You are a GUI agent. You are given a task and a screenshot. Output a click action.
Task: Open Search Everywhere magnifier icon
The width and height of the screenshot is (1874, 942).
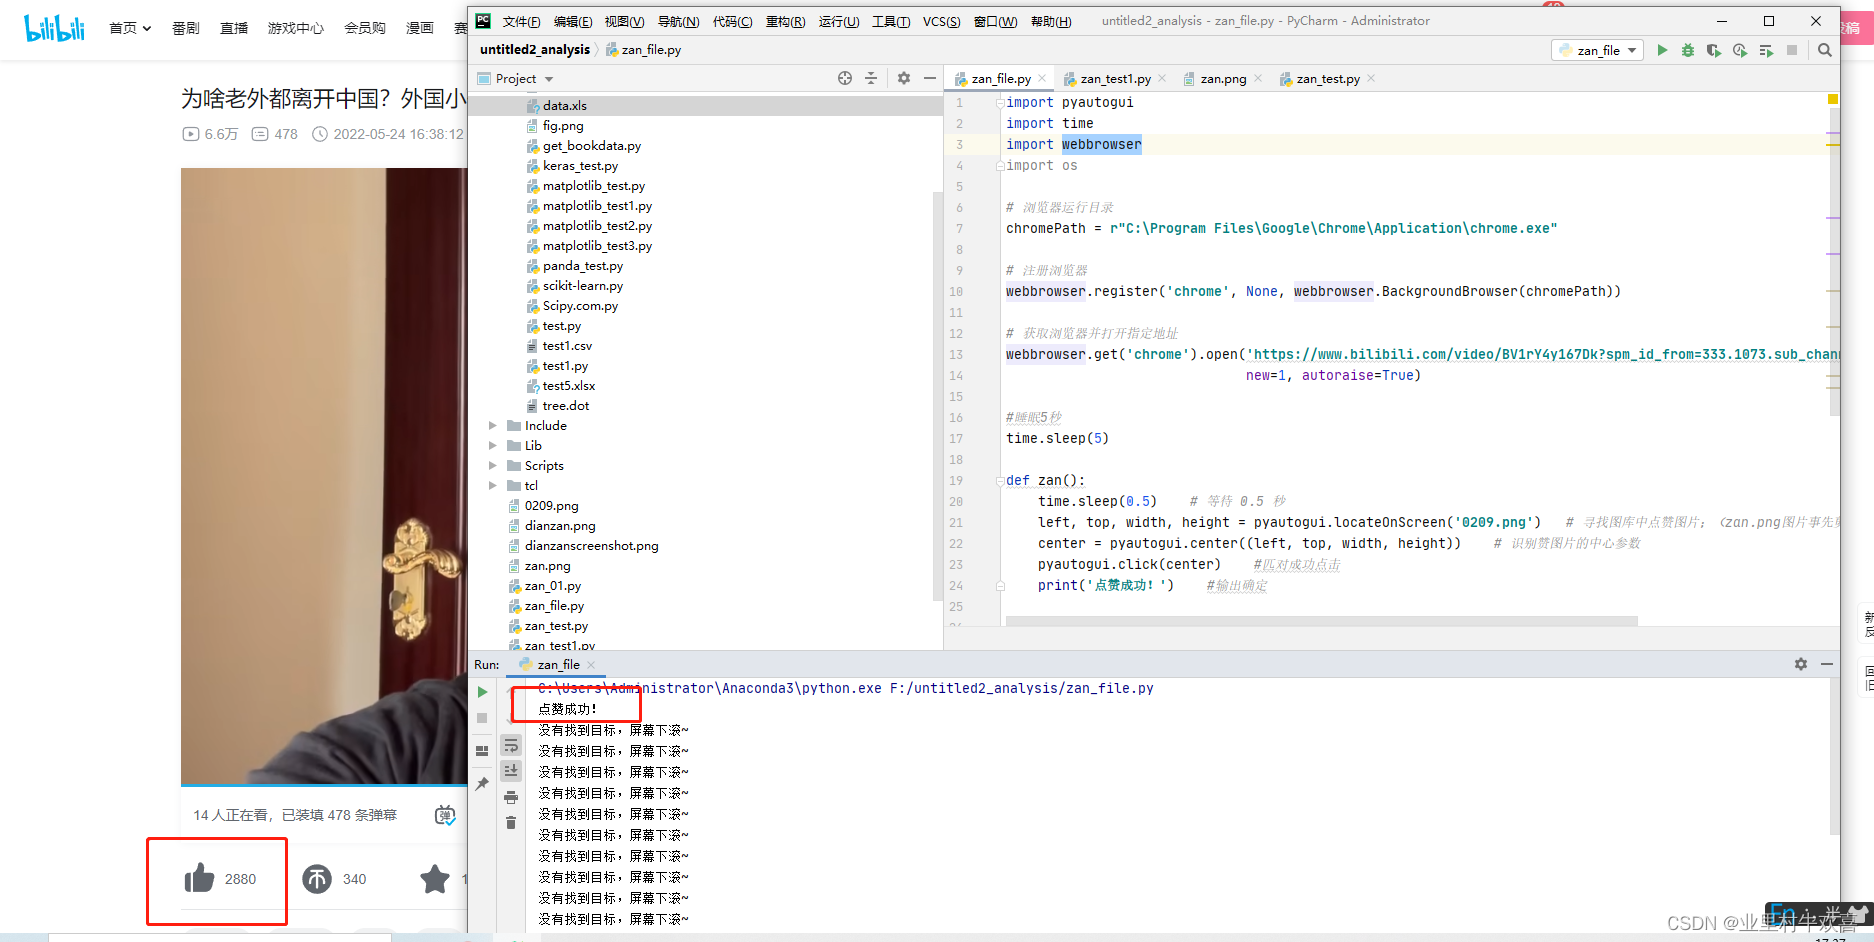1825,50
